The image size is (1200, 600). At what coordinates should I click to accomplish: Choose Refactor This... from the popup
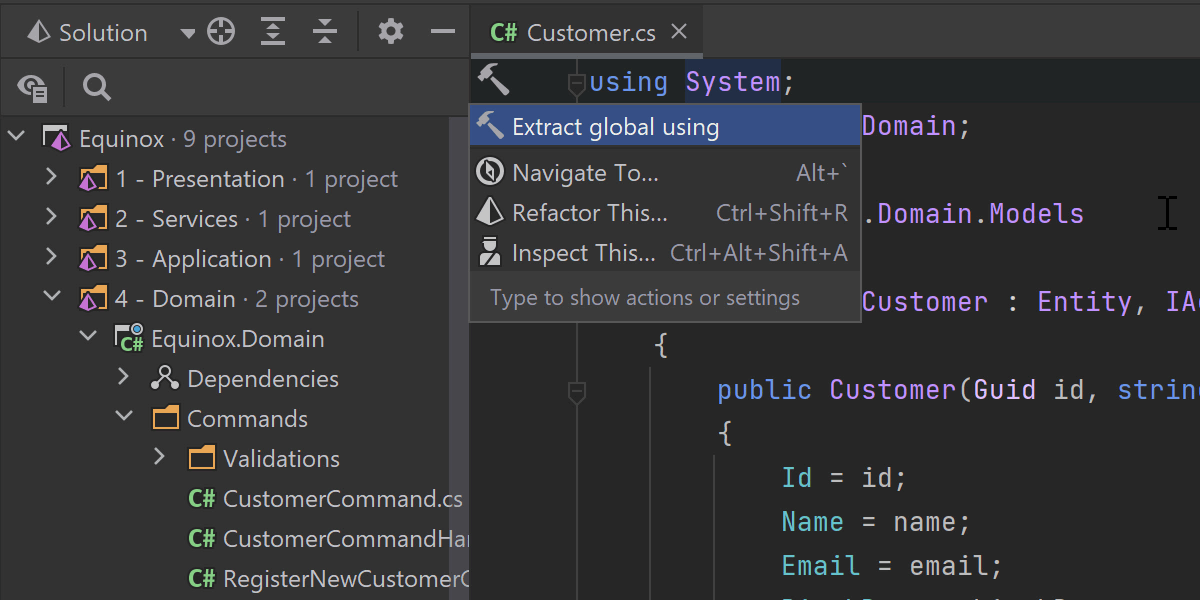pyautogui.click(x=589, y=213)
